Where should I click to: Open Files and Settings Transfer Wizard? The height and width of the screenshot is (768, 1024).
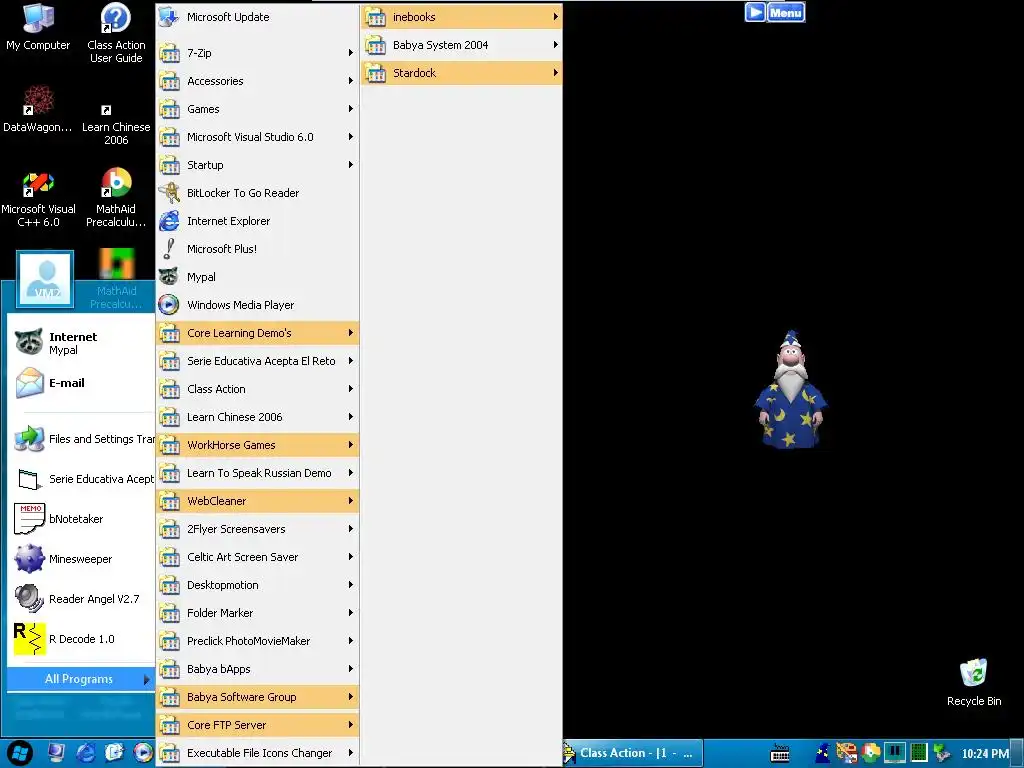[x=82, y=439]
